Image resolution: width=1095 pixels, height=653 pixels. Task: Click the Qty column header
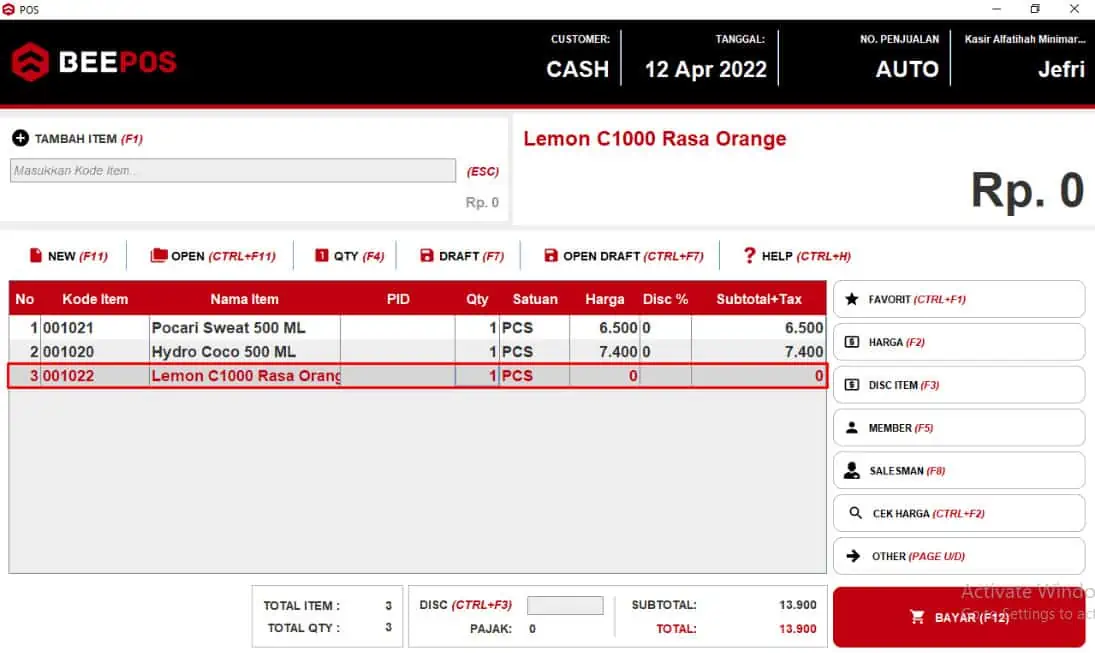click(477, 299)
